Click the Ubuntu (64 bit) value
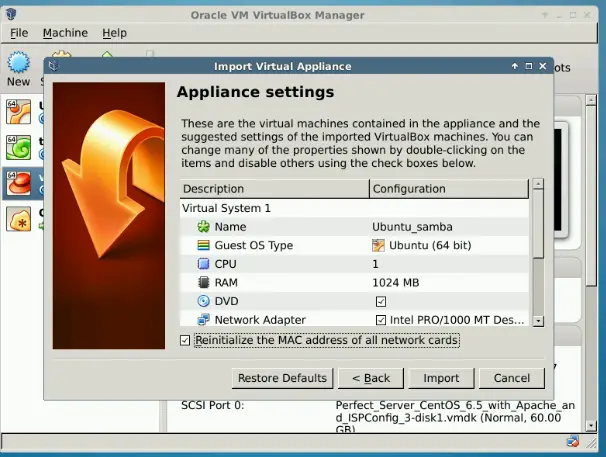 coord(430,245)
